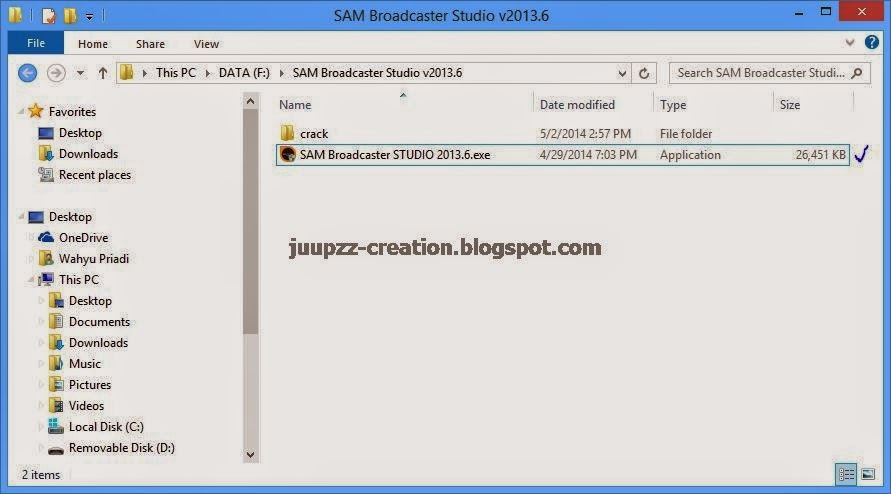This screenshot has height=494, width=891.
Task: Refresh the current folder view
Action: (x=644, y=73)
